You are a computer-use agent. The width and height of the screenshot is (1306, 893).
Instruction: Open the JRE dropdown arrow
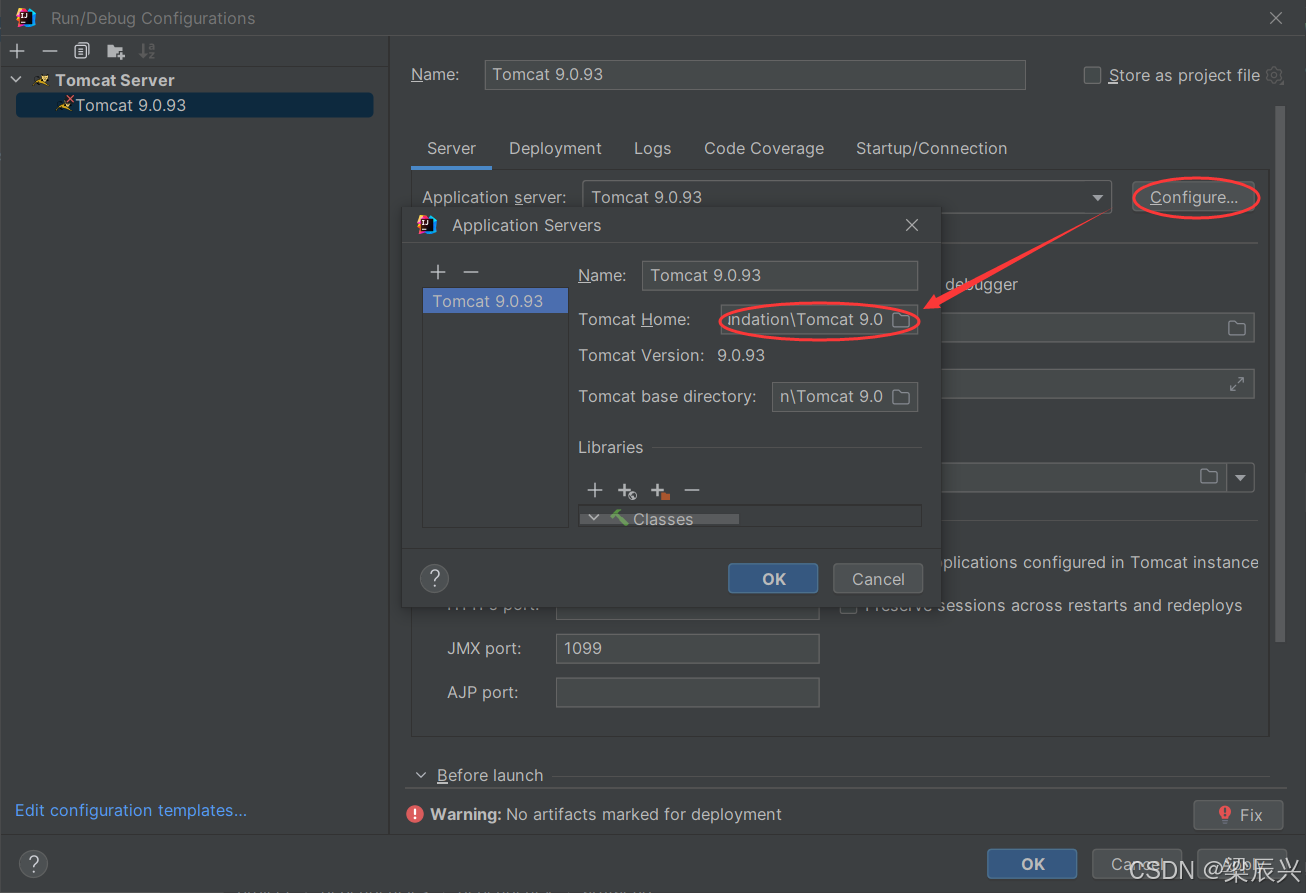click(1241, 478)
